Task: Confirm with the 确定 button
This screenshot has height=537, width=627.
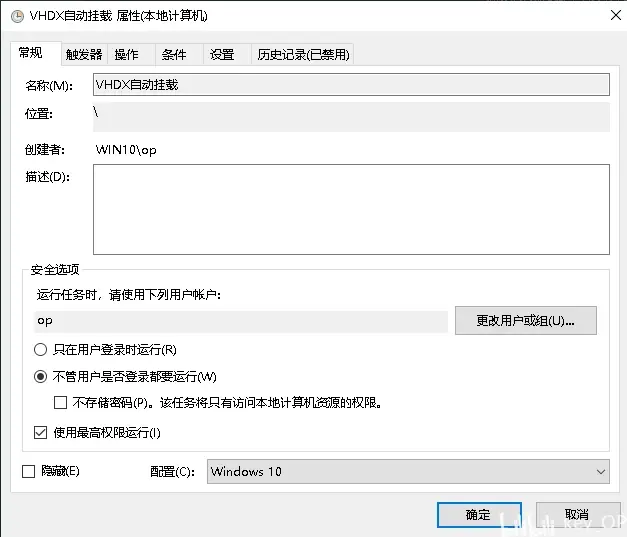Action: pyautogui.click(x=479, y=515)
